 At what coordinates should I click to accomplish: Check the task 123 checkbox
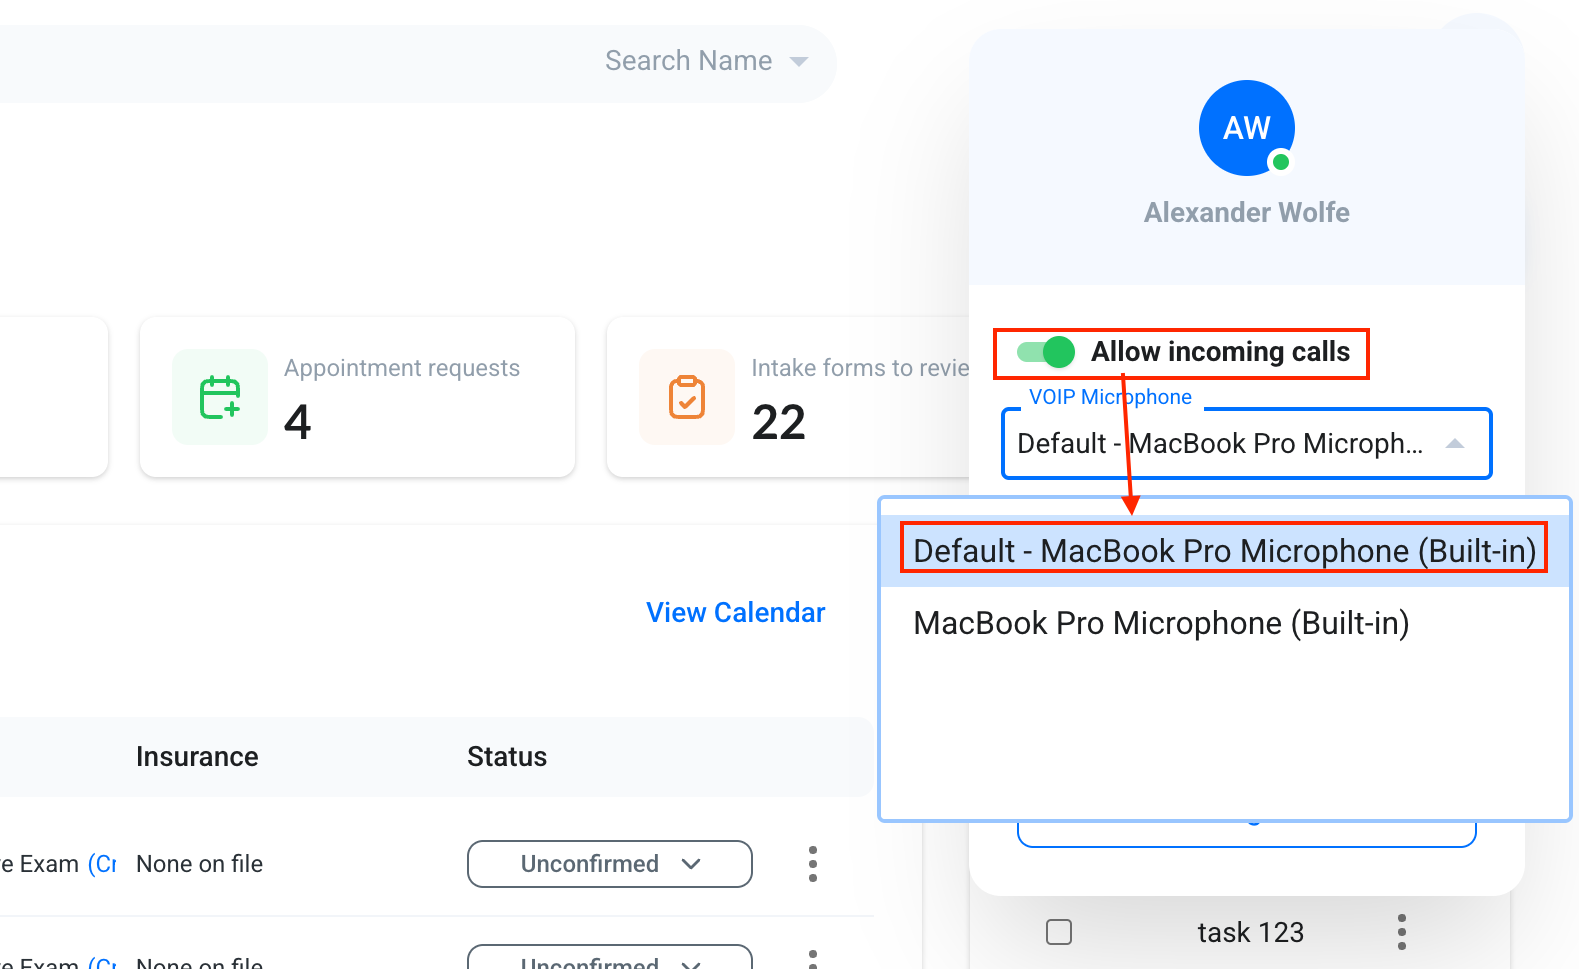point(1059,932)
